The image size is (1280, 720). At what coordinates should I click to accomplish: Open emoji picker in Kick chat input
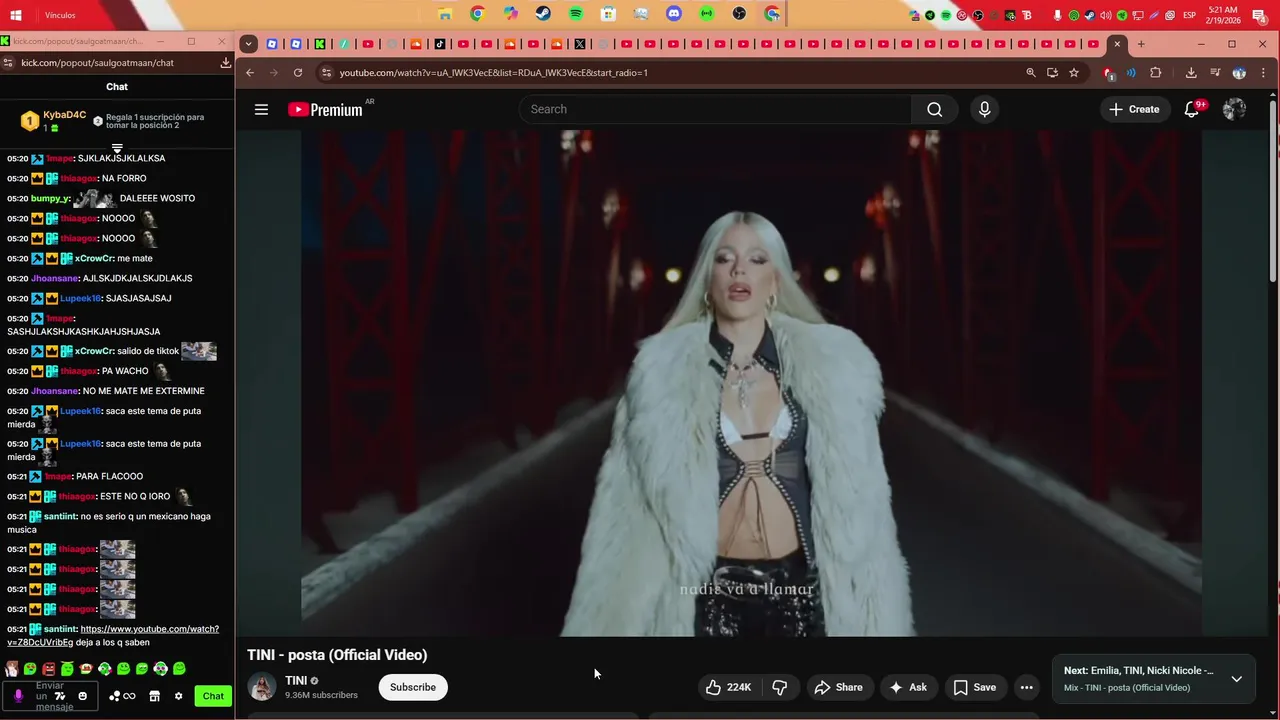pyautogui.click(x=83, y=696)
